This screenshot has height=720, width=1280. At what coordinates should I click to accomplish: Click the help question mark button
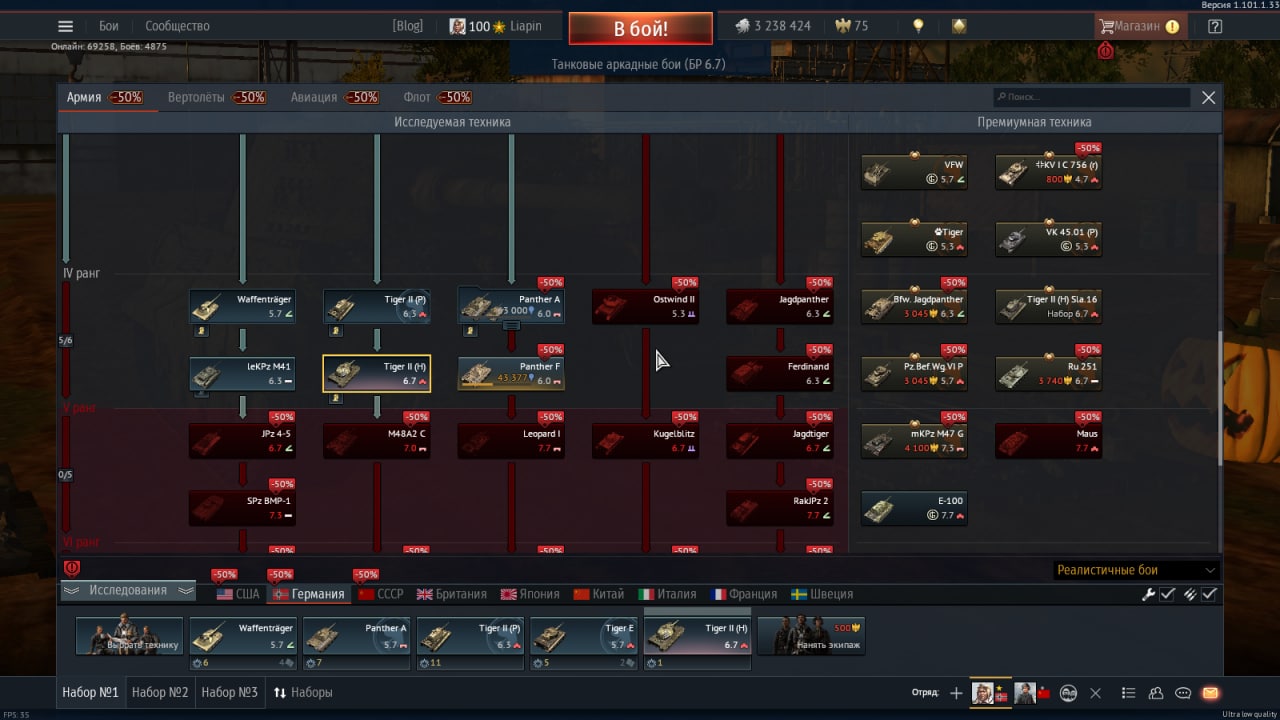(1215, 27)
